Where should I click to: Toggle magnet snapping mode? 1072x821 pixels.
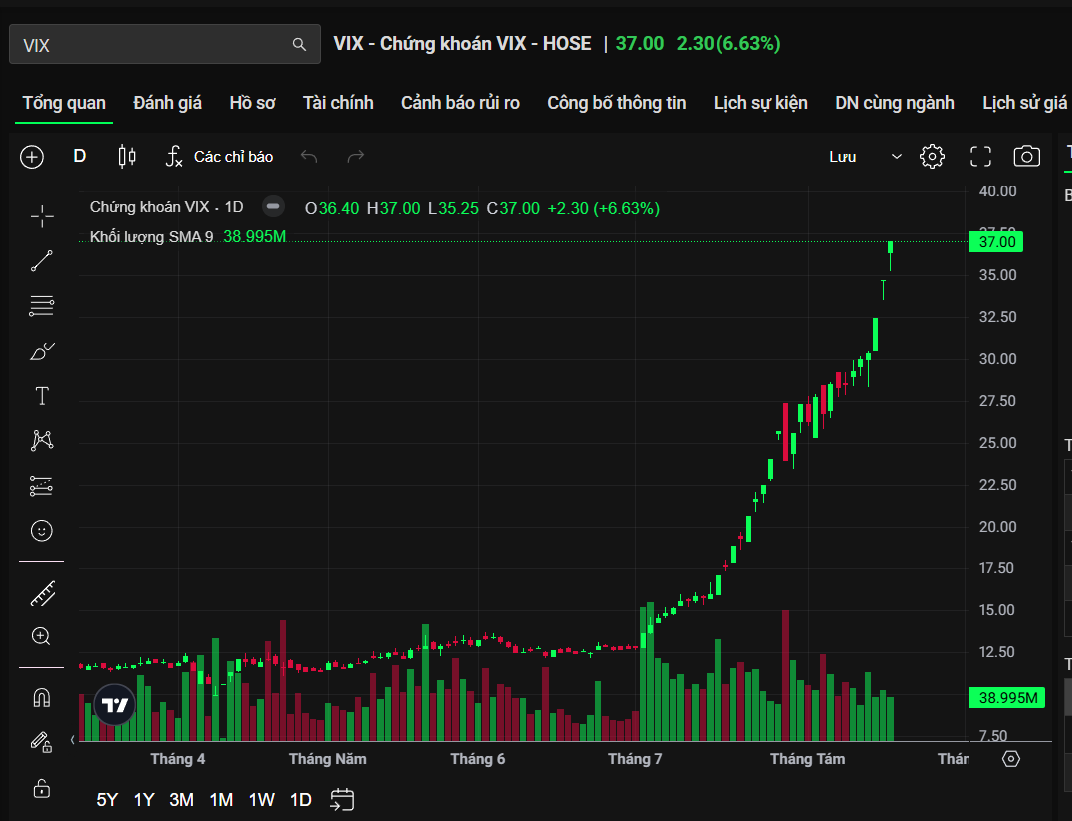point(42,698)
